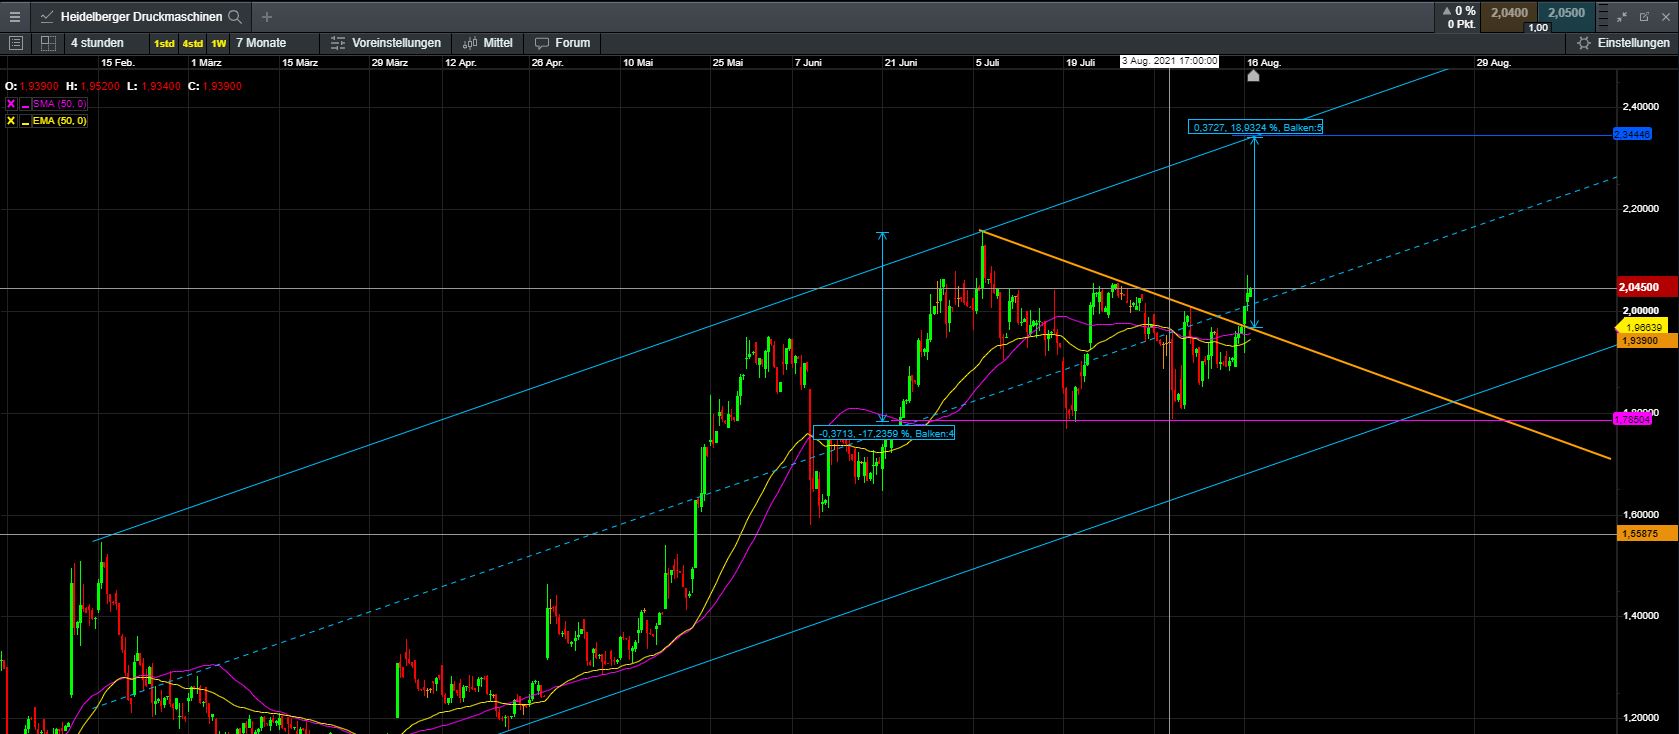Click the 3 Aug. 2021 17:00:00 crosshair date label
This screenshot has width=1679, height=734.
(x=1169, y=61)
